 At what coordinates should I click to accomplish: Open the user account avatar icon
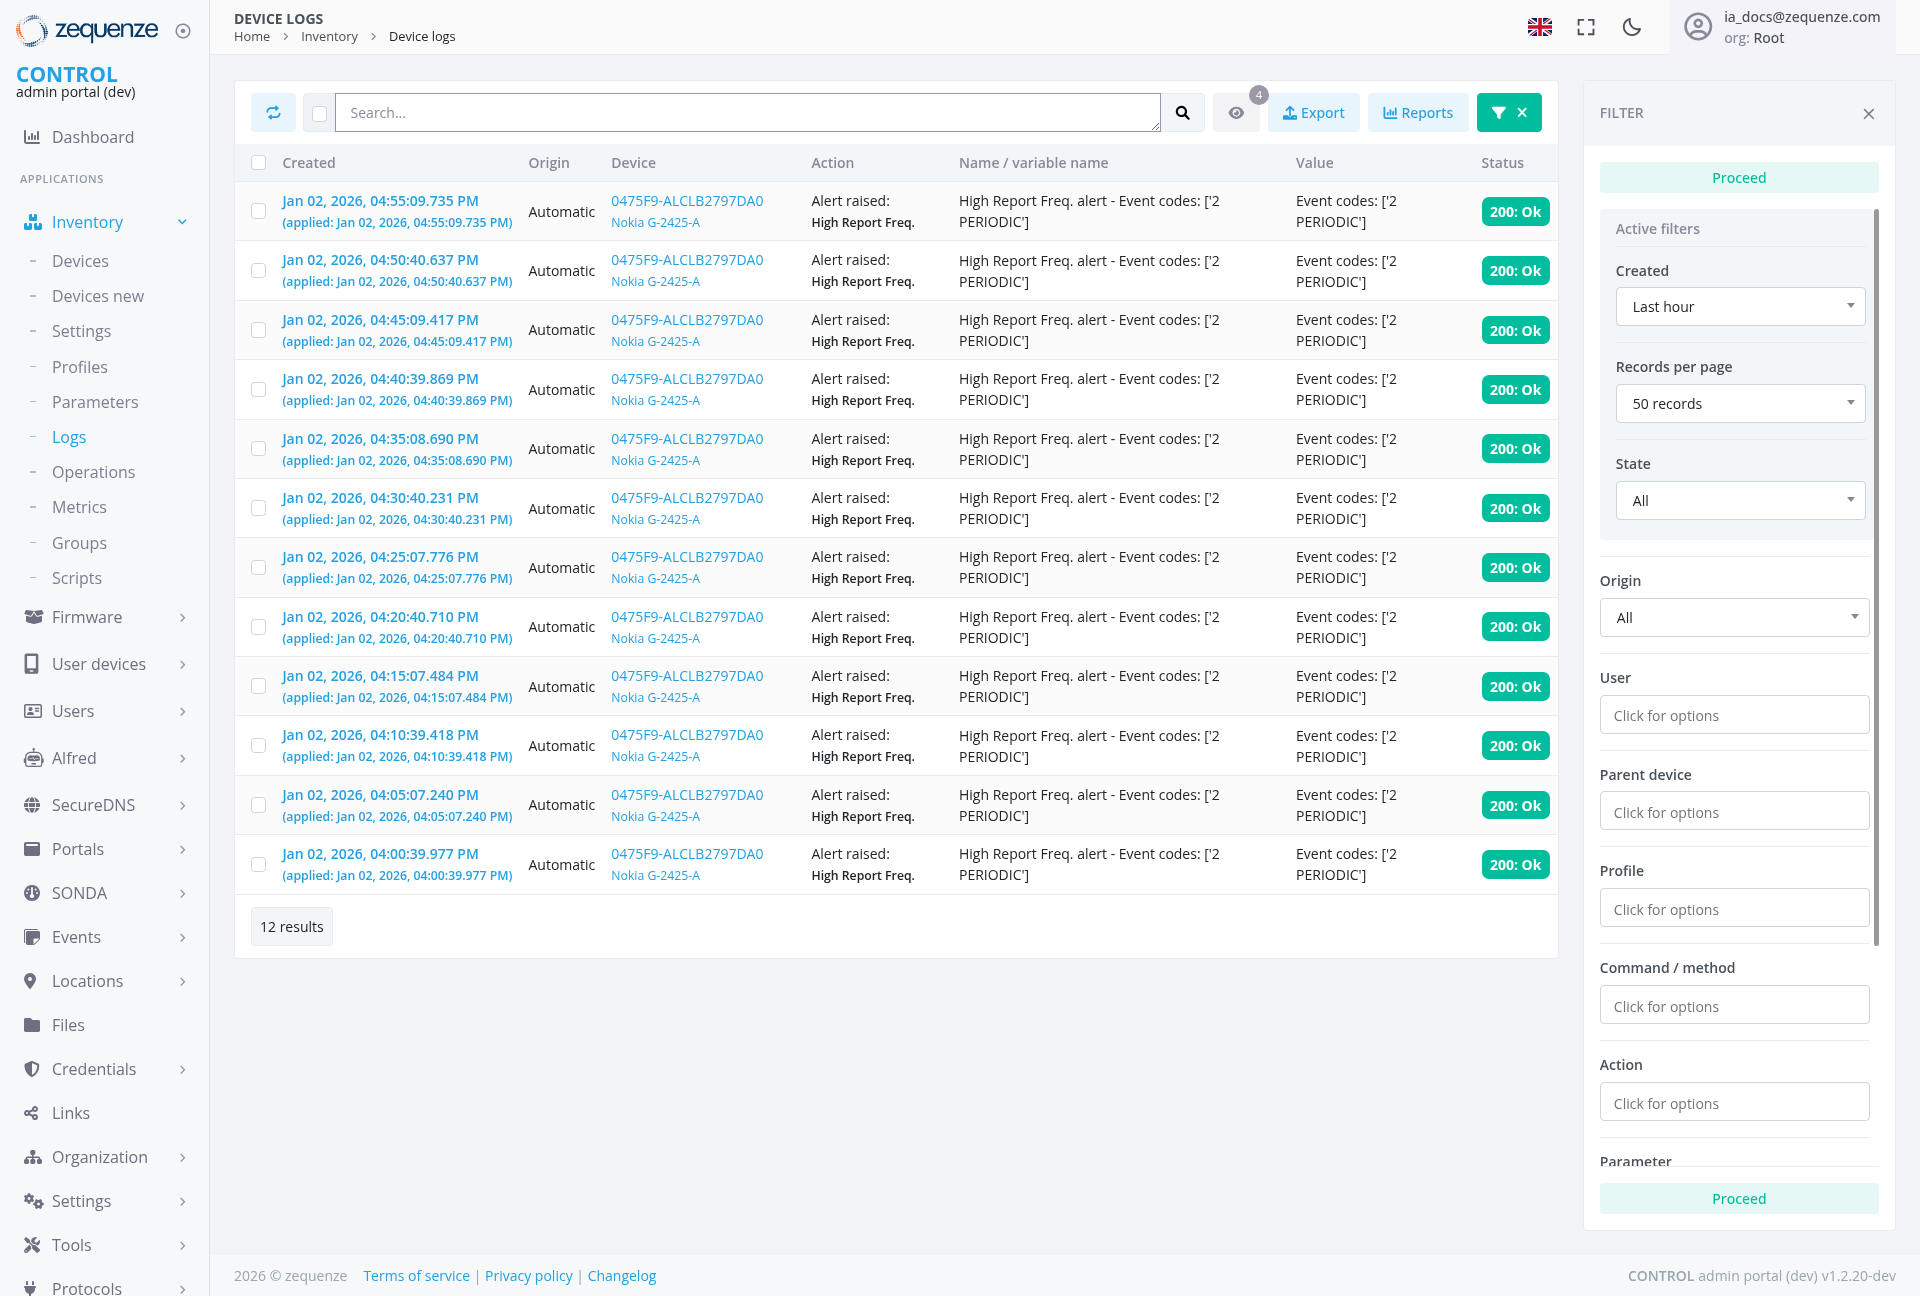coord(1698,27)
